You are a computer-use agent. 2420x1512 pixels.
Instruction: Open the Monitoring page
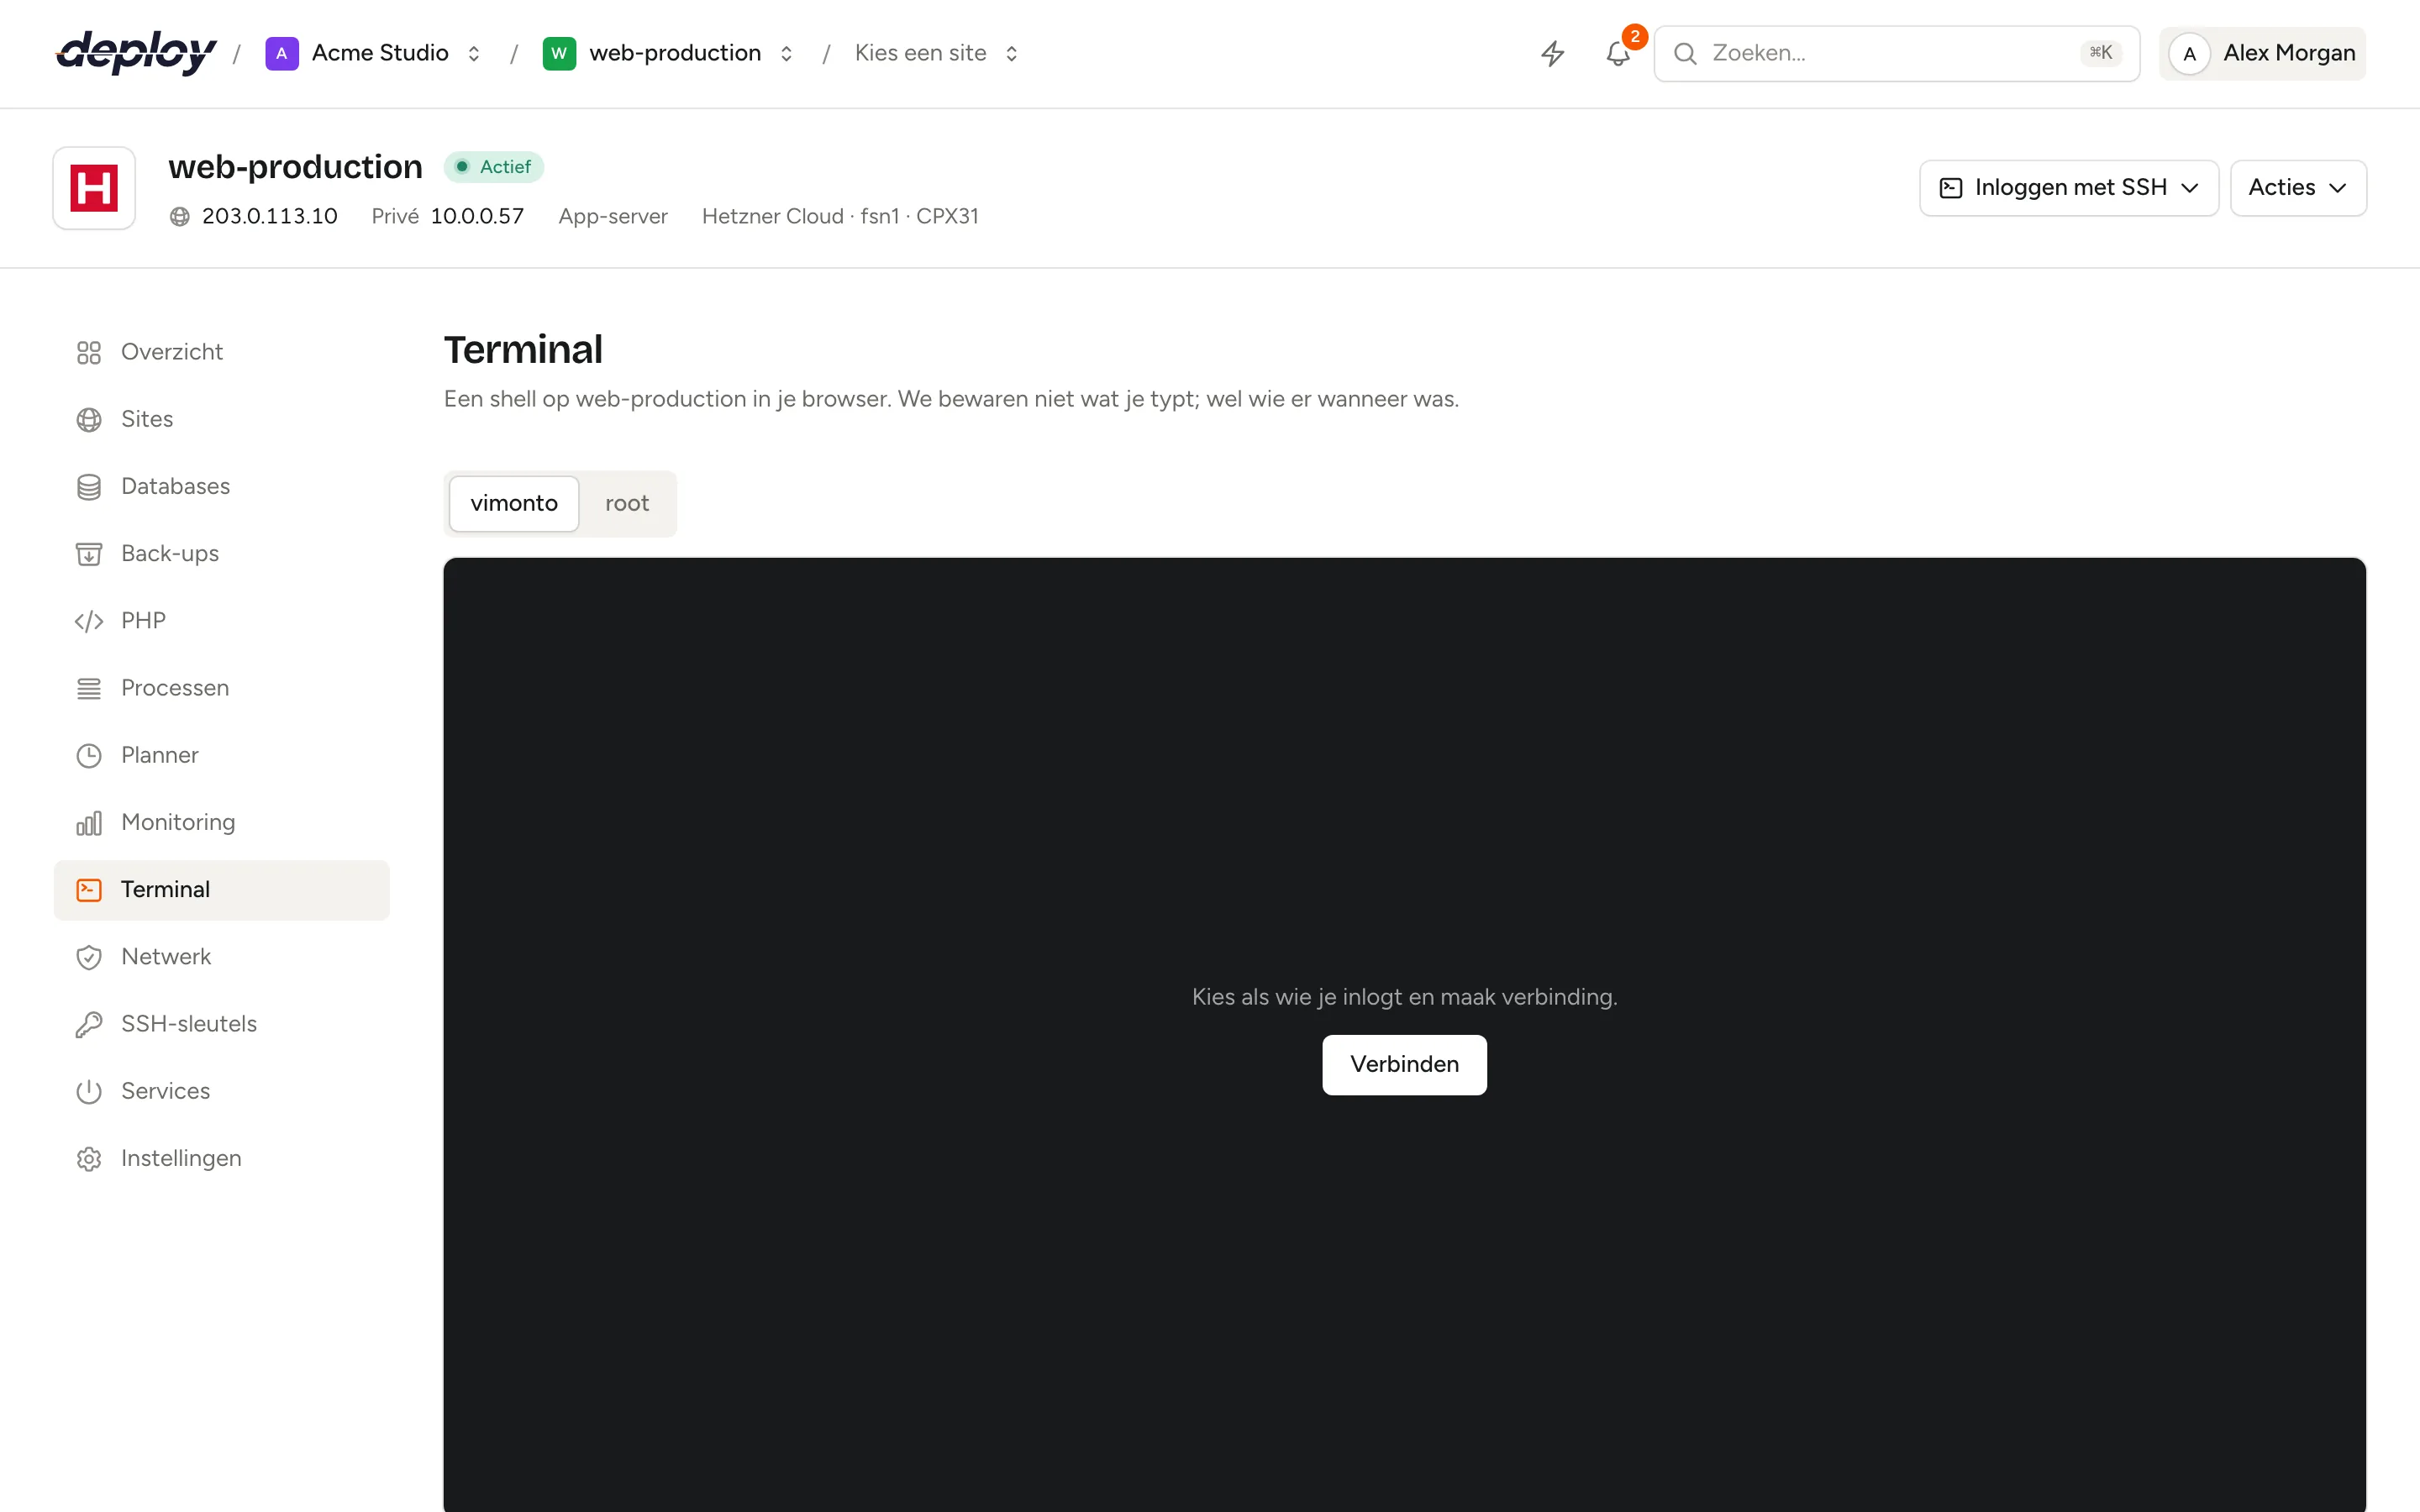point(222,823)
